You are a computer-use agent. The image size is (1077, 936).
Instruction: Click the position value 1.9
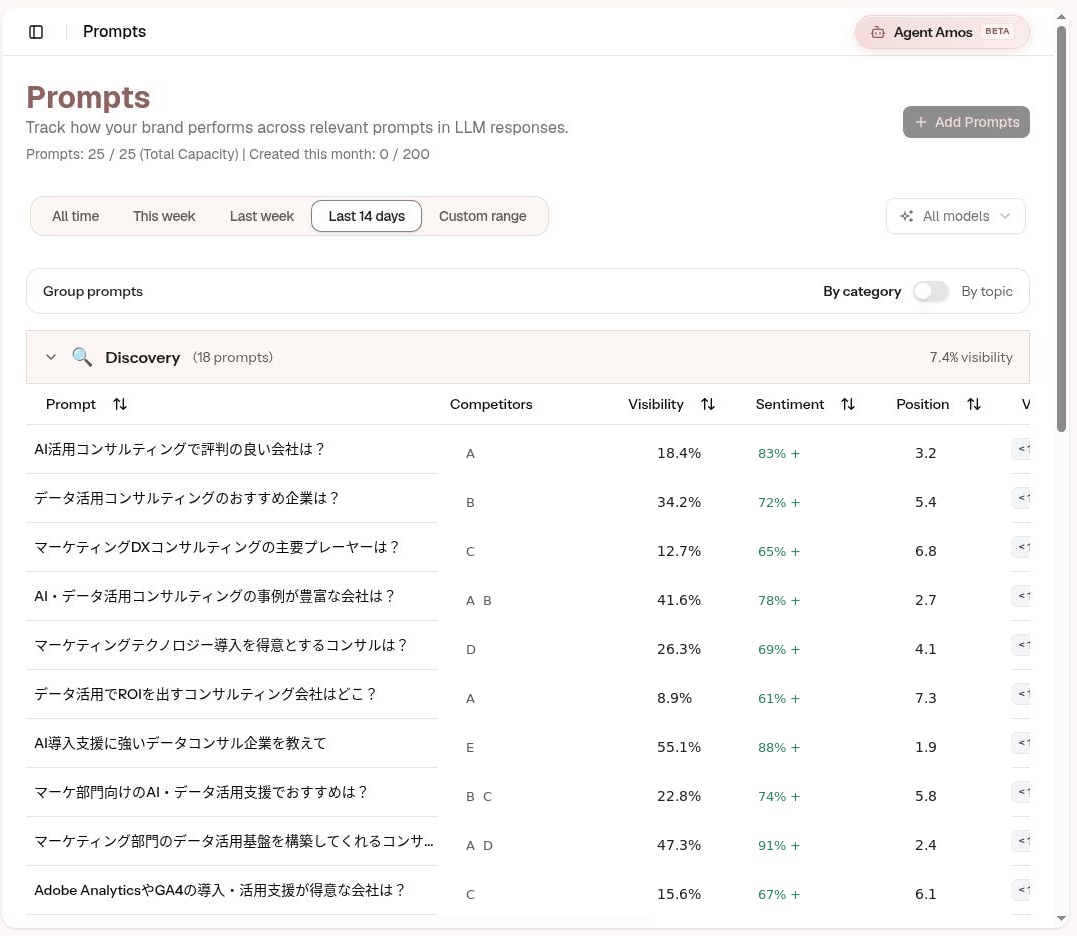click(925, 747)
